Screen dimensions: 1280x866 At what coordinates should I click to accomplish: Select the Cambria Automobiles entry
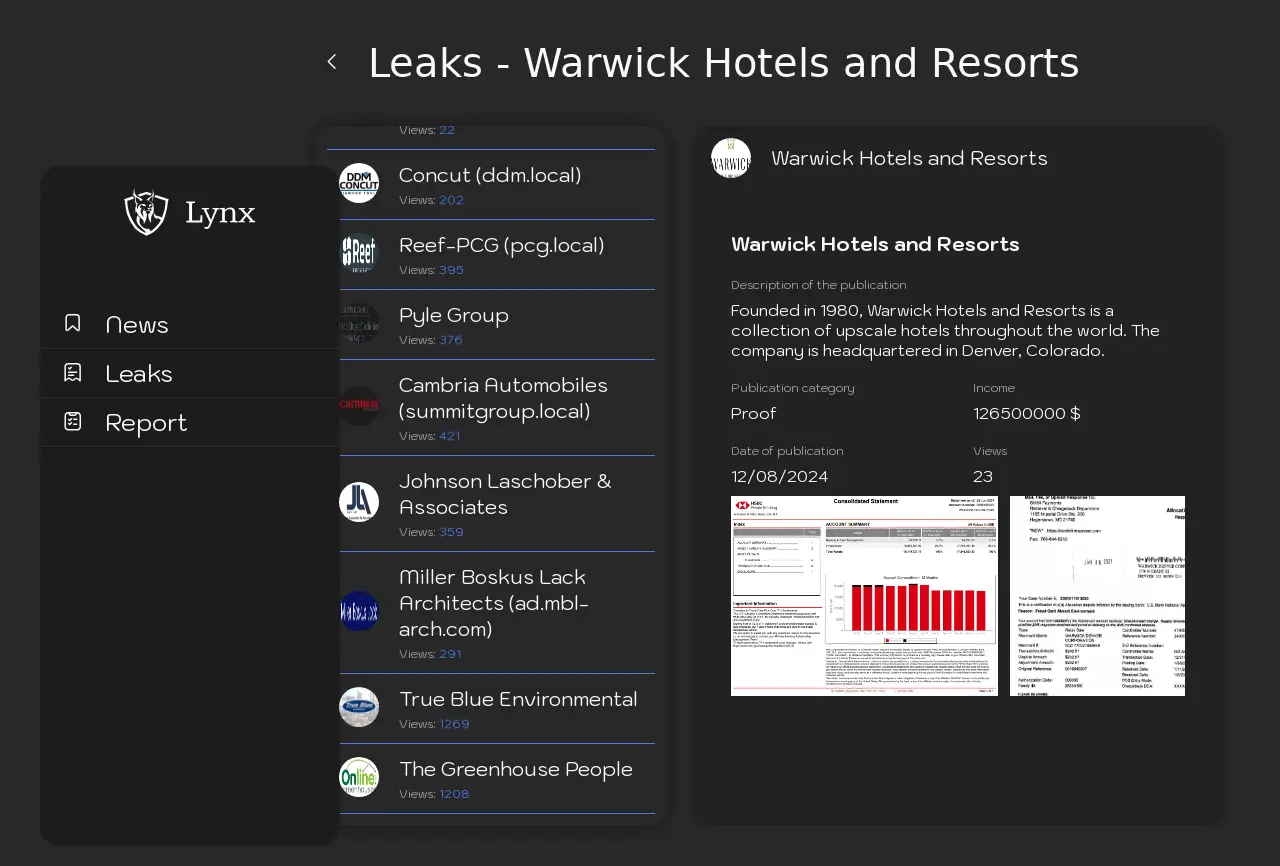pos(503,398)
